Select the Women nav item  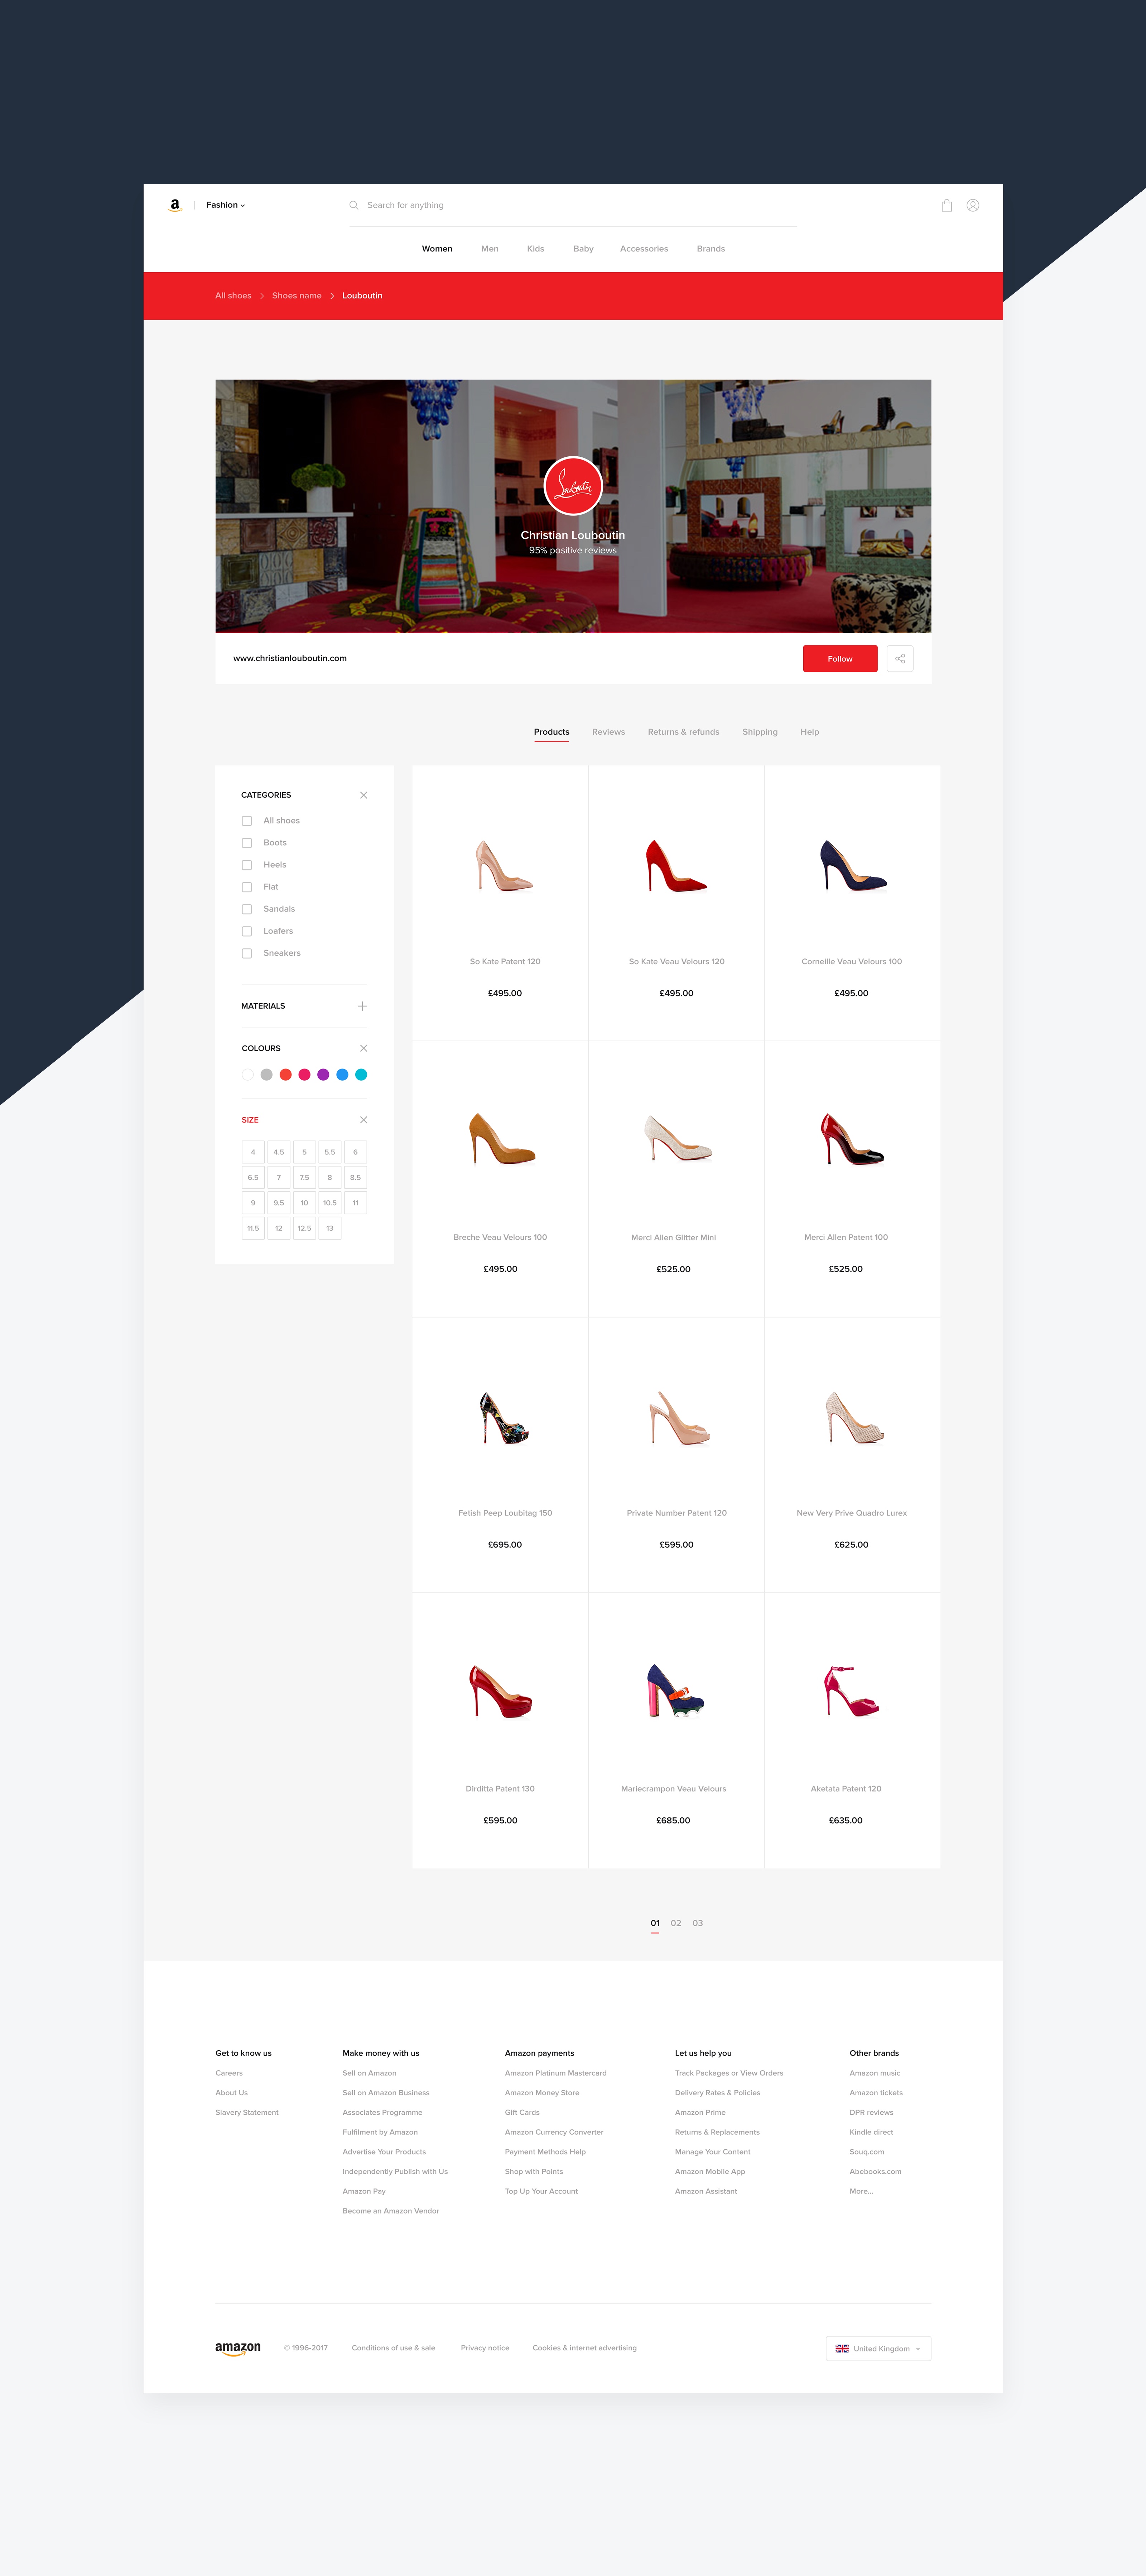[437, 249]
